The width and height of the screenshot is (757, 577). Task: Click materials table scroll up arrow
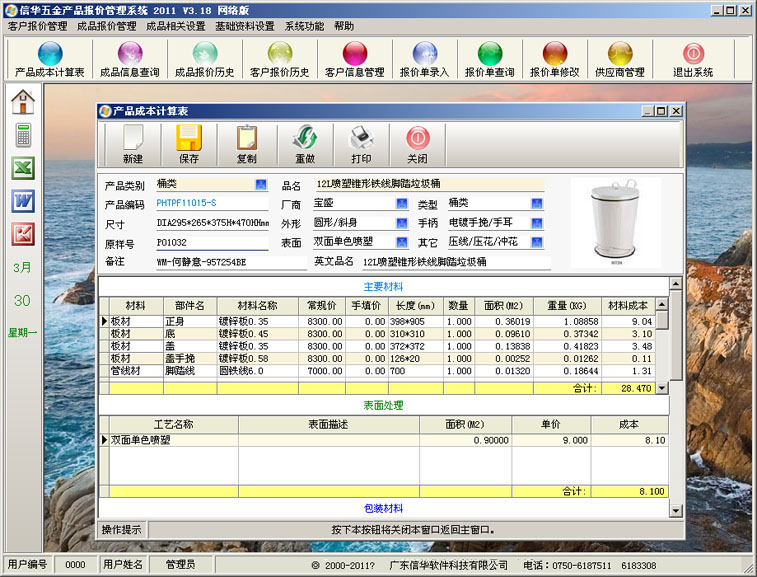pyautogui.click(x=662, y=304)
